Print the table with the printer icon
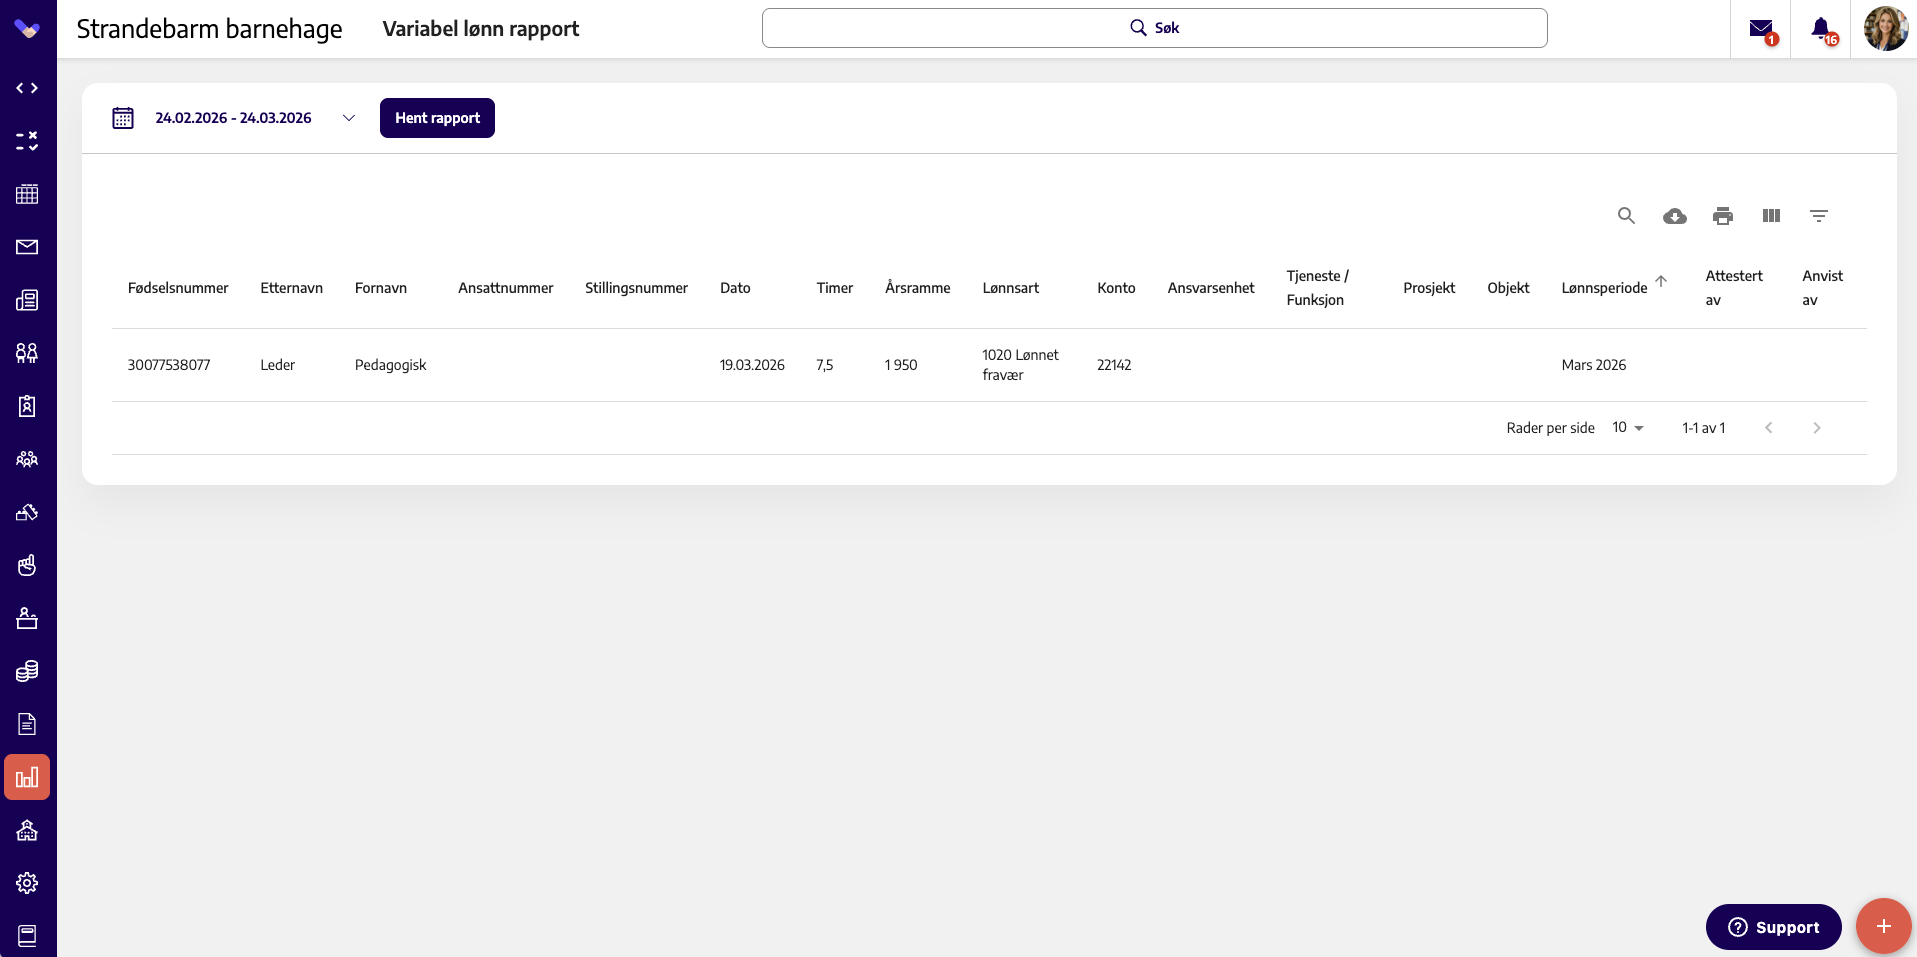1917x957 pixels. point(1723,216)
